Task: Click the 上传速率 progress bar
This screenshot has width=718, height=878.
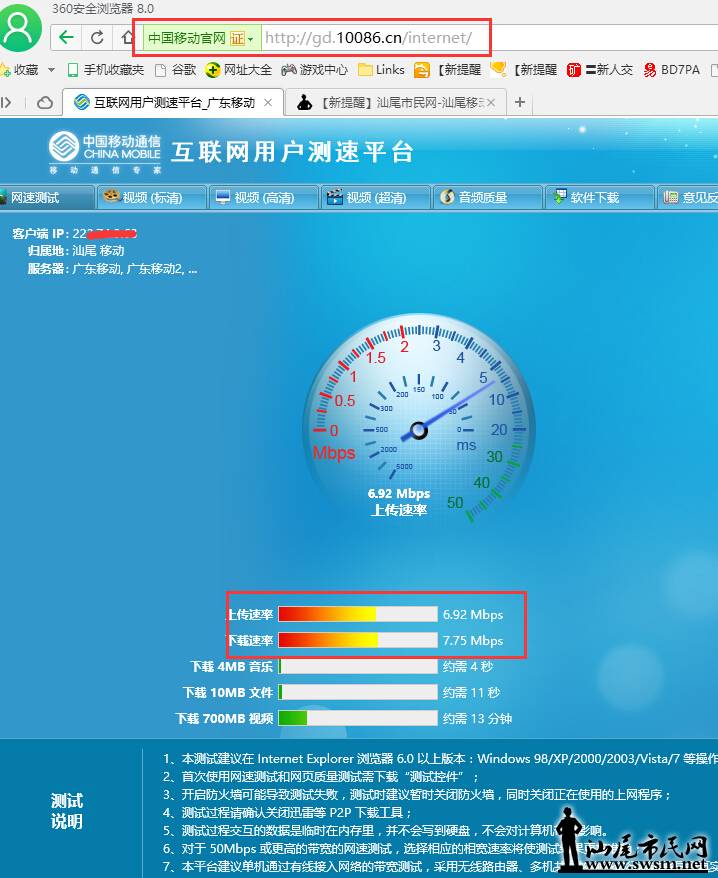Action: coord(357,614)
